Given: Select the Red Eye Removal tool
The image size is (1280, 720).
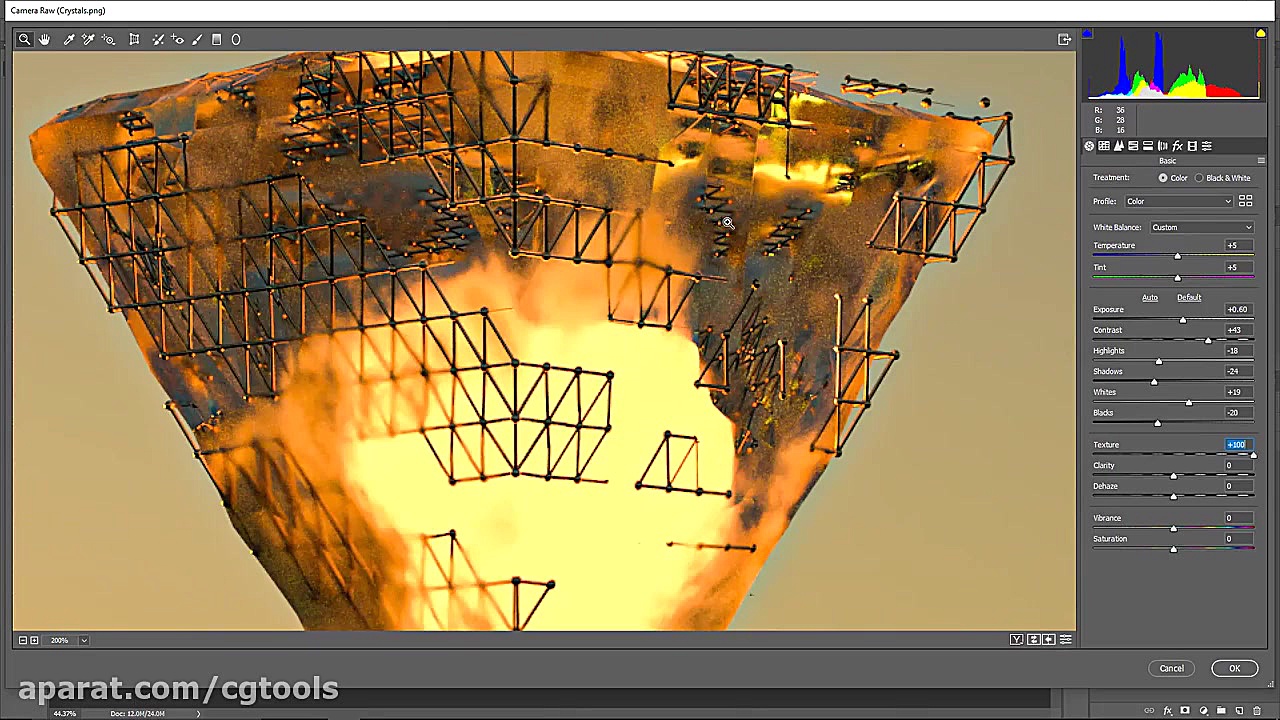Looking at the screenshot, I should pyautogui.click(x=178, y=40).
